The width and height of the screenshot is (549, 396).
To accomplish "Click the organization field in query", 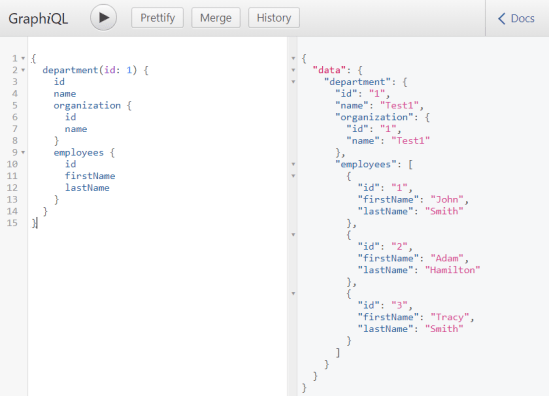I will [x=87, y=105].
